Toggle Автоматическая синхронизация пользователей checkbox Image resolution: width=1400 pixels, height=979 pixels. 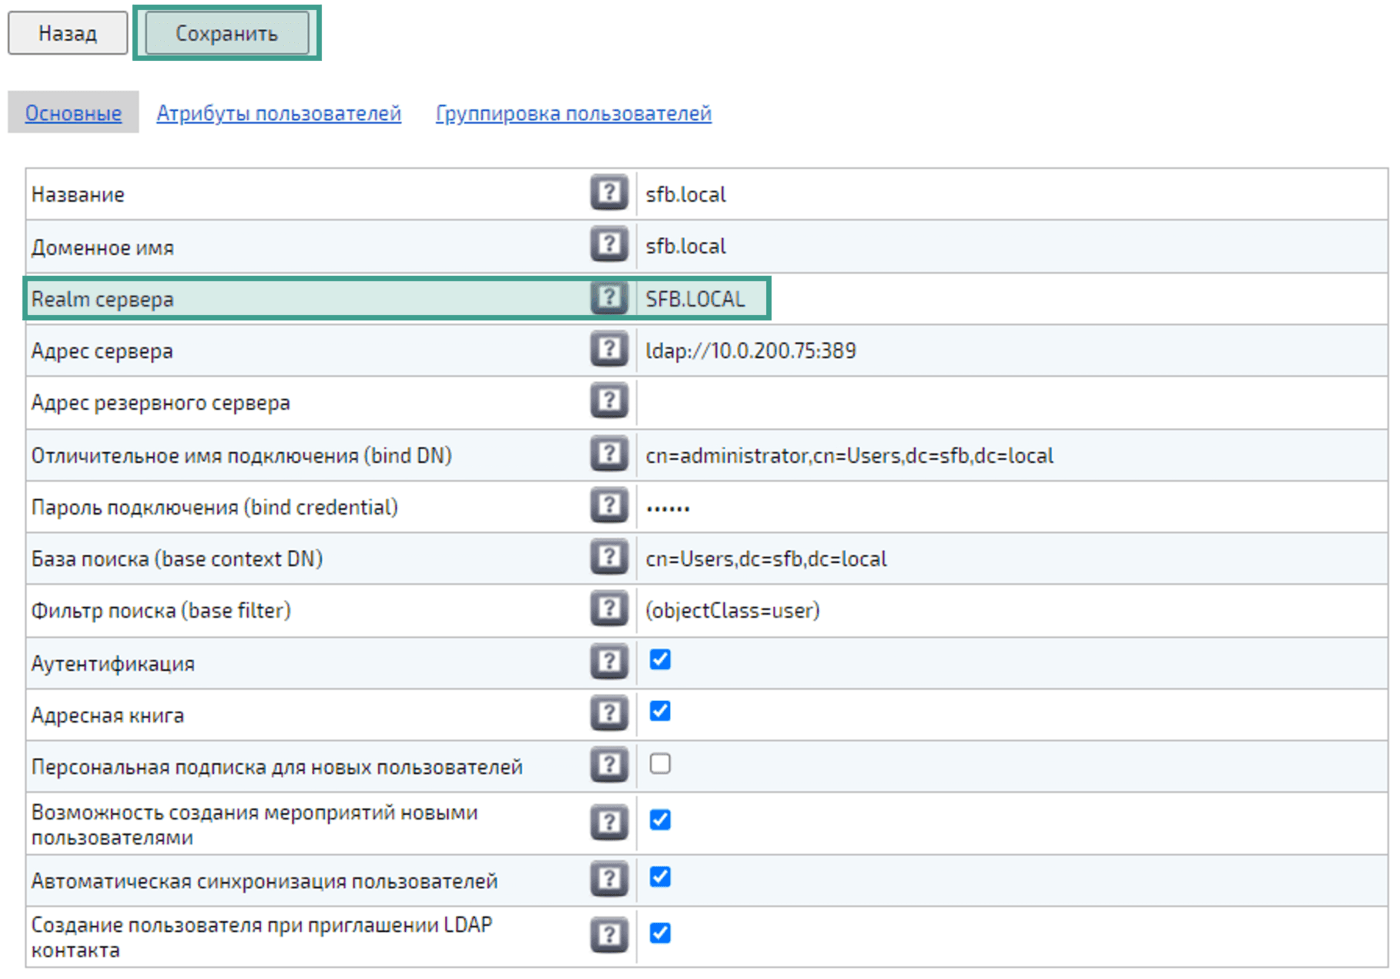[x=660, y=878]
